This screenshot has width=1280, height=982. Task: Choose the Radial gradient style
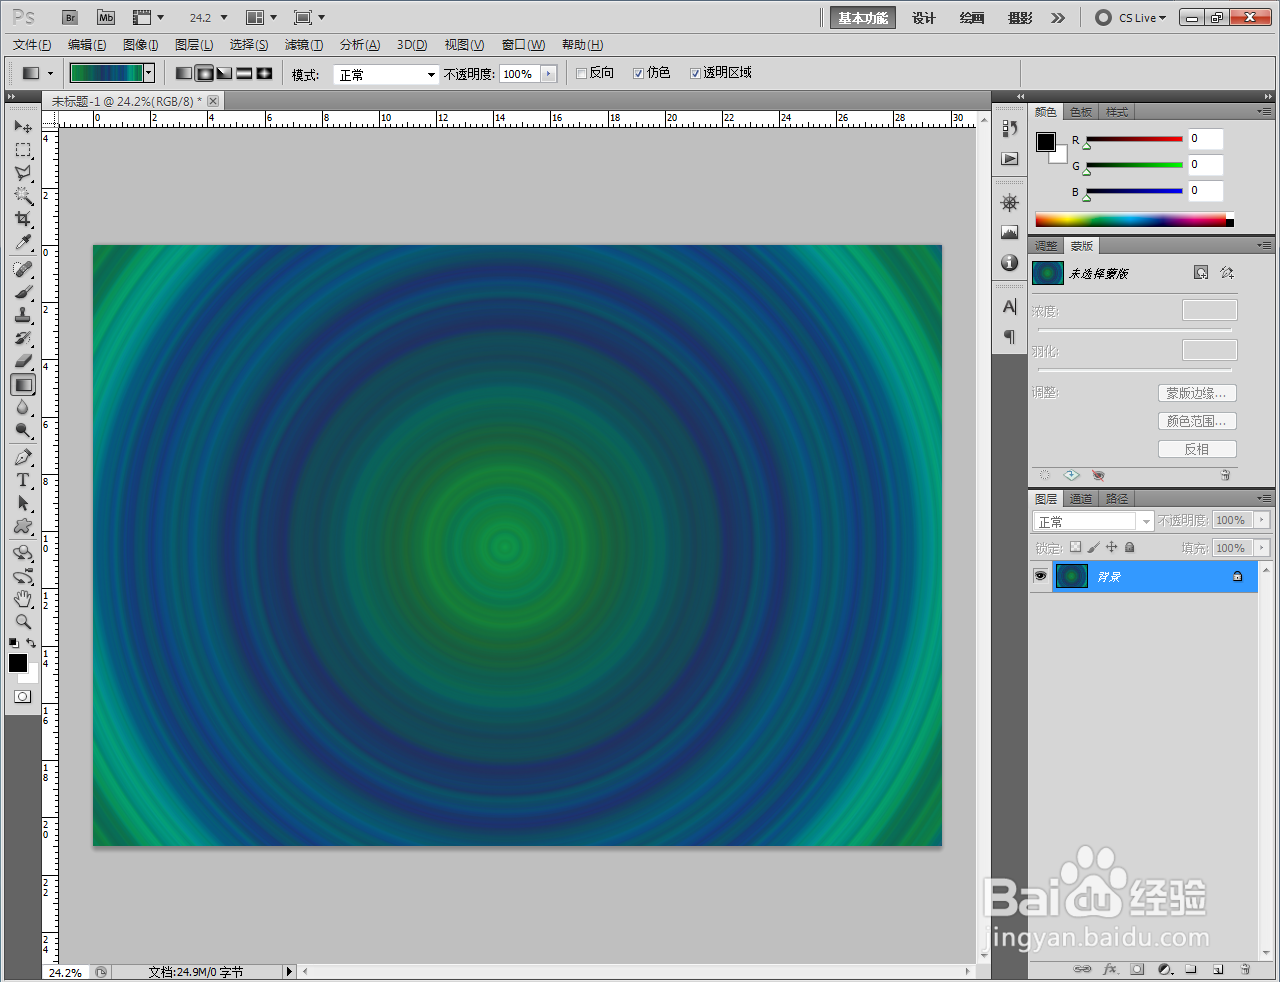204,73
